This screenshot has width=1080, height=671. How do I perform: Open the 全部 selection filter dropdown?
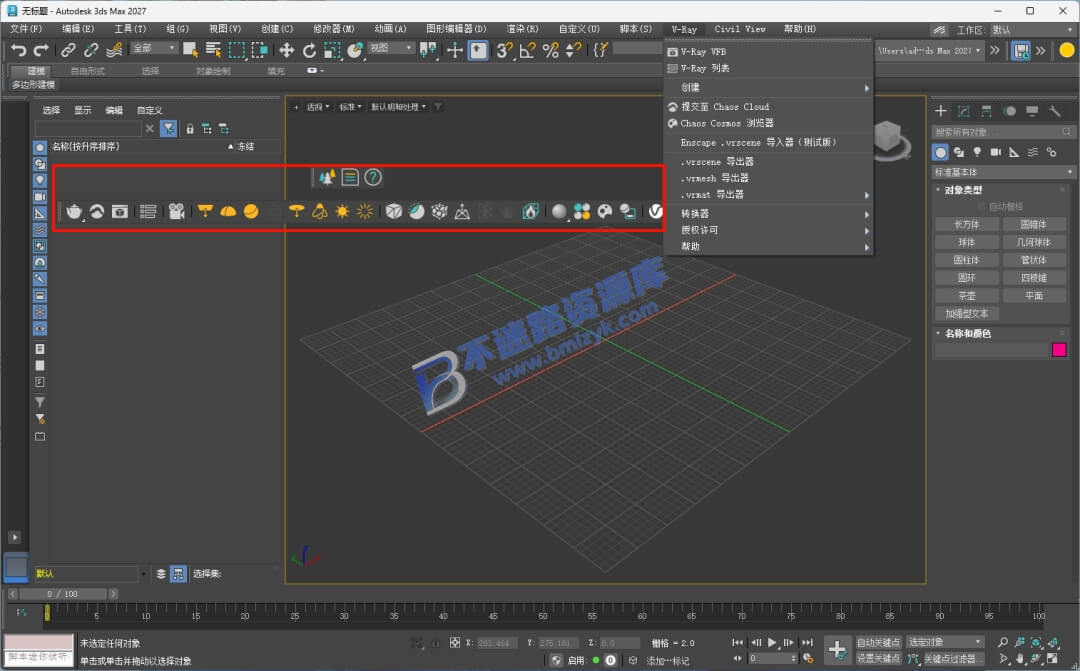coord(154,48)
